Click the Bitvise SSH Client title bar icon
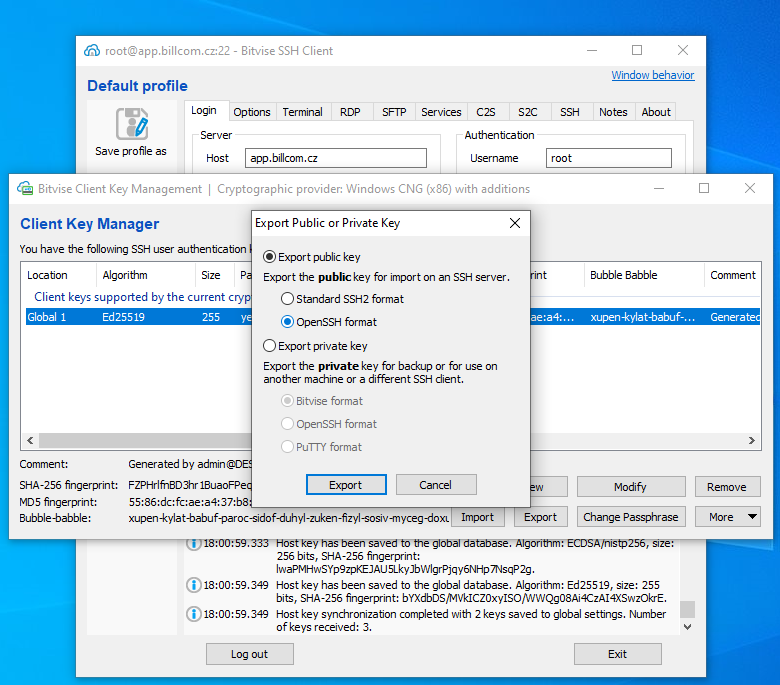Screen dimensions: 780x685 pos(92,51)
